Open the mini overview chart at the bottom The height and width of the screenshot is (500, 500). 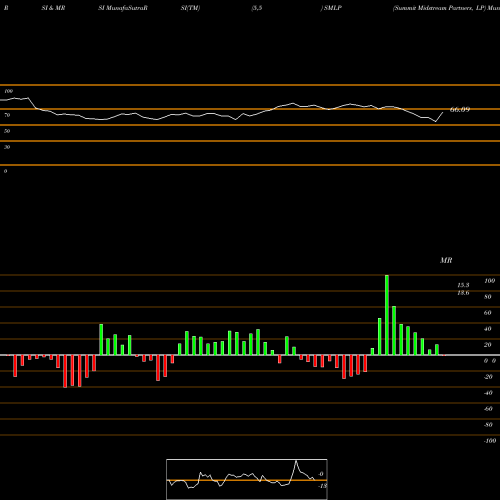[247, 479]
